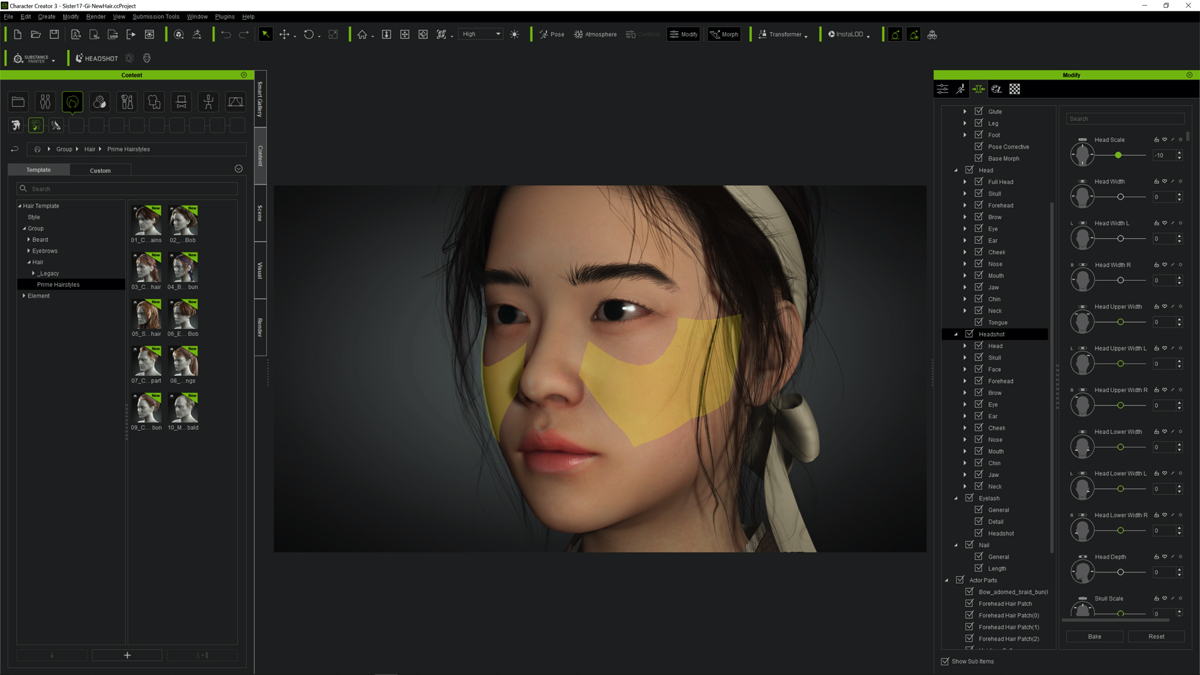
Task: Toggle the Base Morph checkbox
Action: [x=979, y=158]
